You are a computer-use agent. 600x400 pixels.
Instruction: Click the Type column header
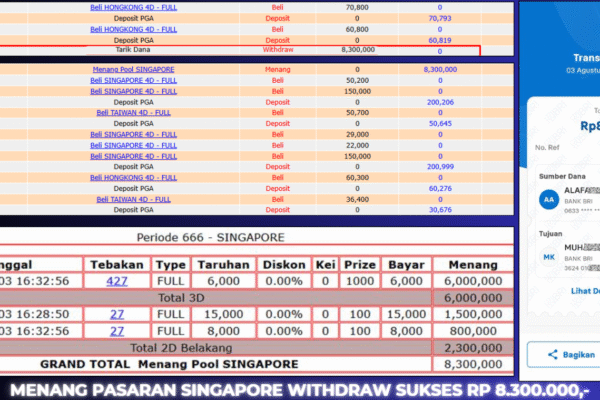coord(170,265)
